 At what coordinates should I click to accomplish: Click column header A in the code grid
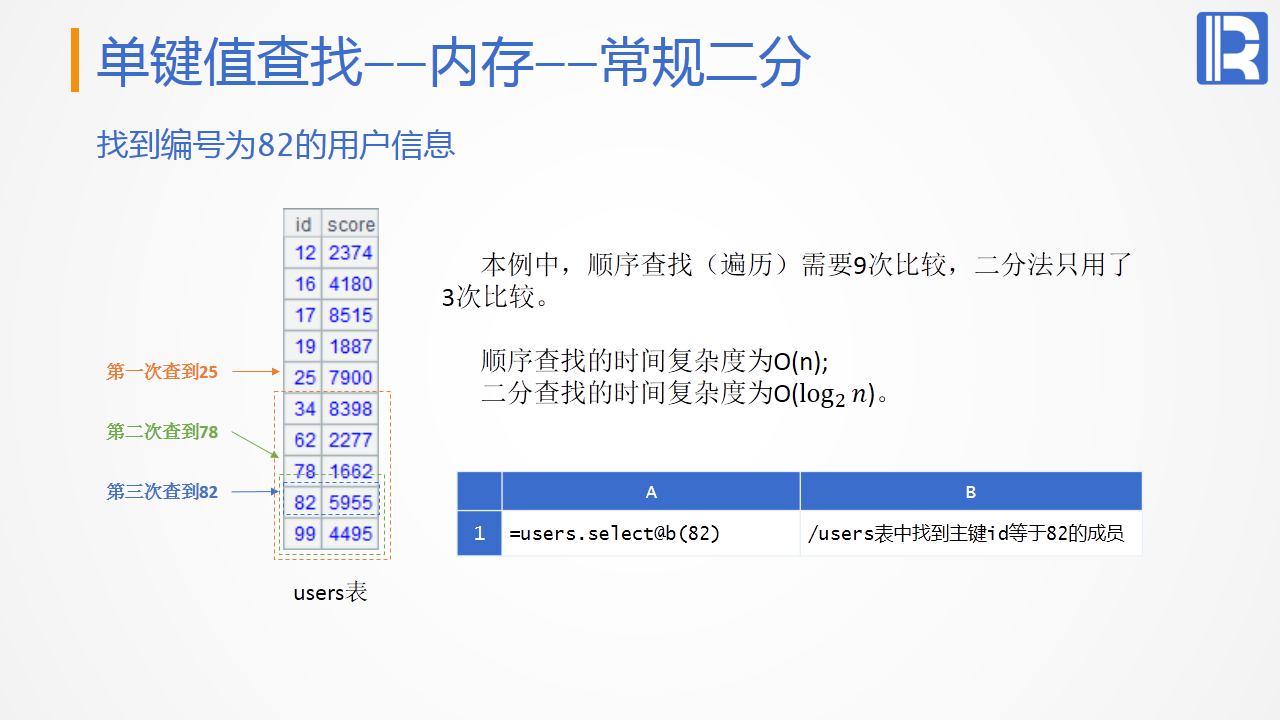click(x=651, y=491)
